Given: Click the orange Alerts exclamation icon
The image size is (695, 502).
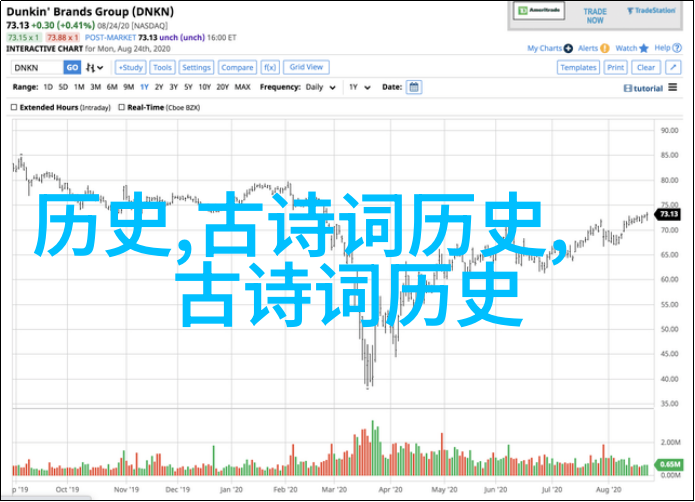Looking at the screenshot, I should (x=605, y=48).
